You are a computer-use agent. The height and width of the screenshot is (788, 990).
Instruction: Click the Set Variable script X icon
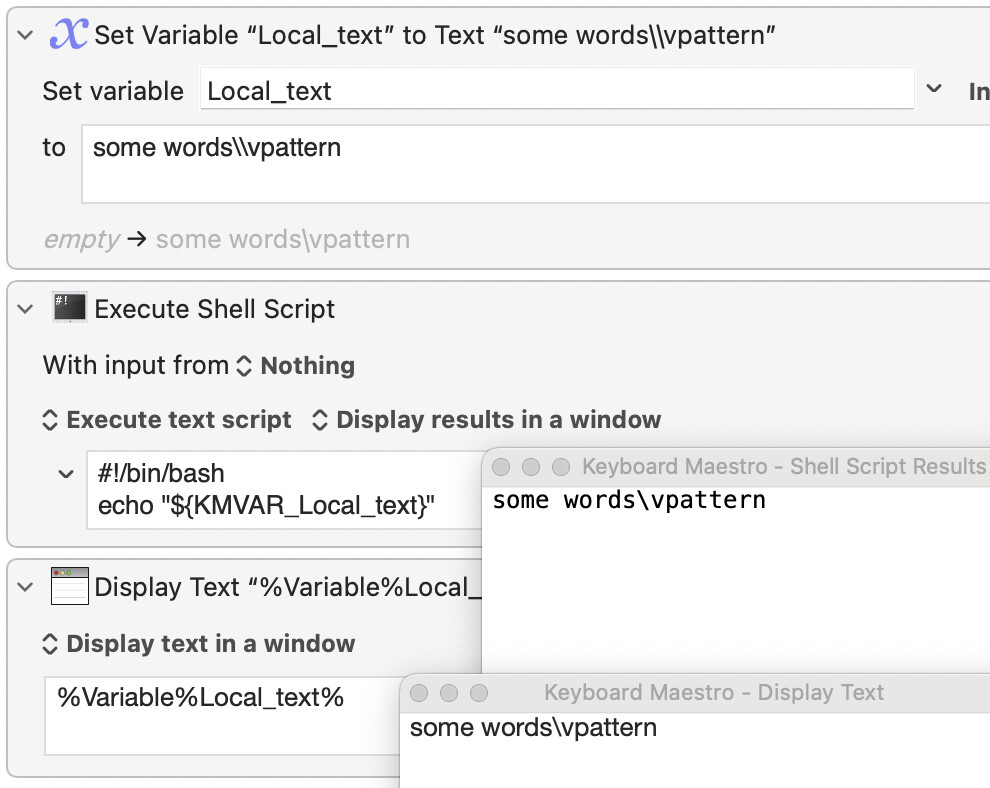tap(69, 33)
